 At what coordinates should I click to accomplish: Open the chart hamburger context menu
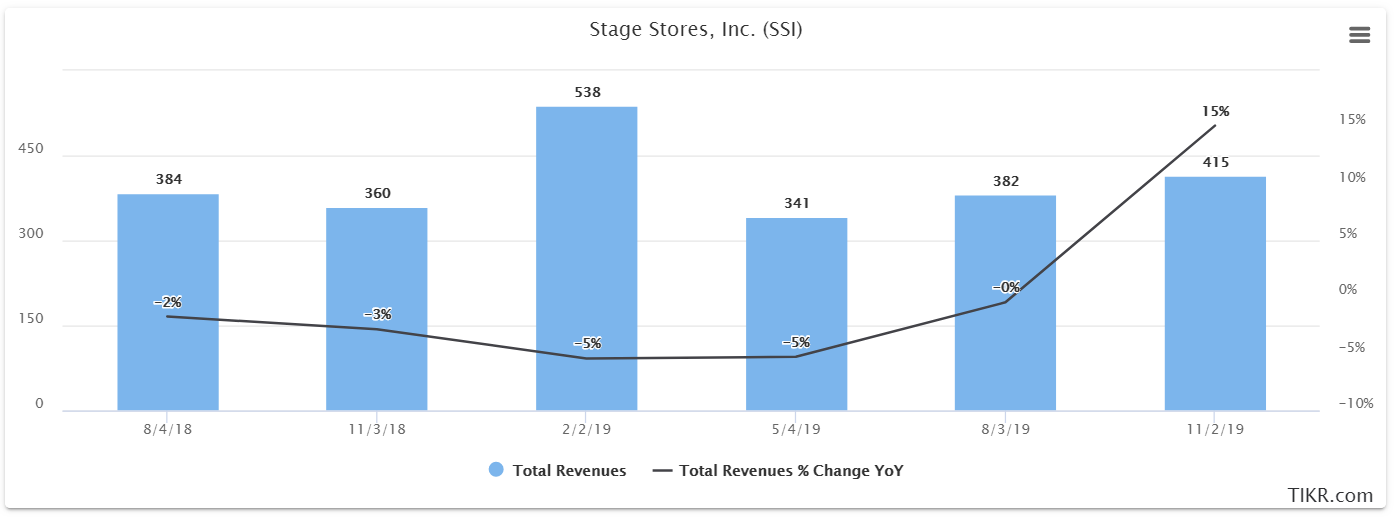click(x=1359, y=35)
